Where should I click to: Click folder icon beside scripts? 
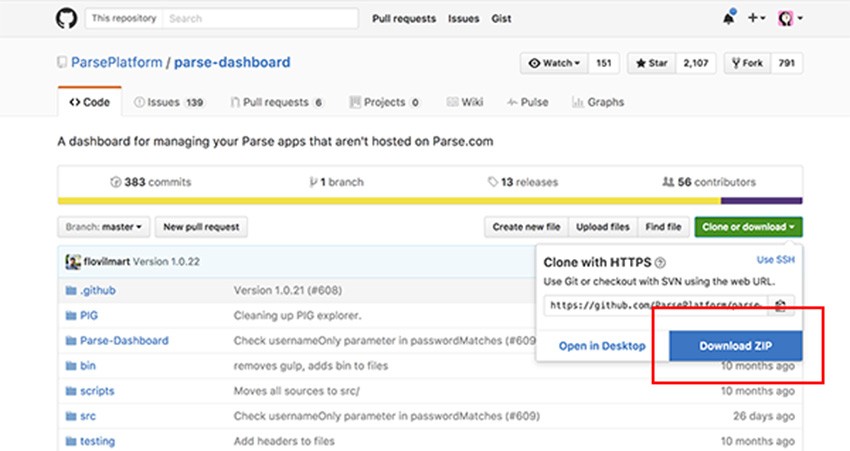(70, 391)
